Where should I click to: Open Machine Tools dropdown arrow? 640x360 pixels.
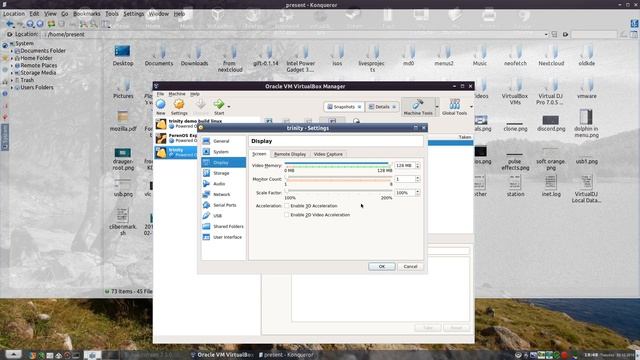(x=437, y=107)
